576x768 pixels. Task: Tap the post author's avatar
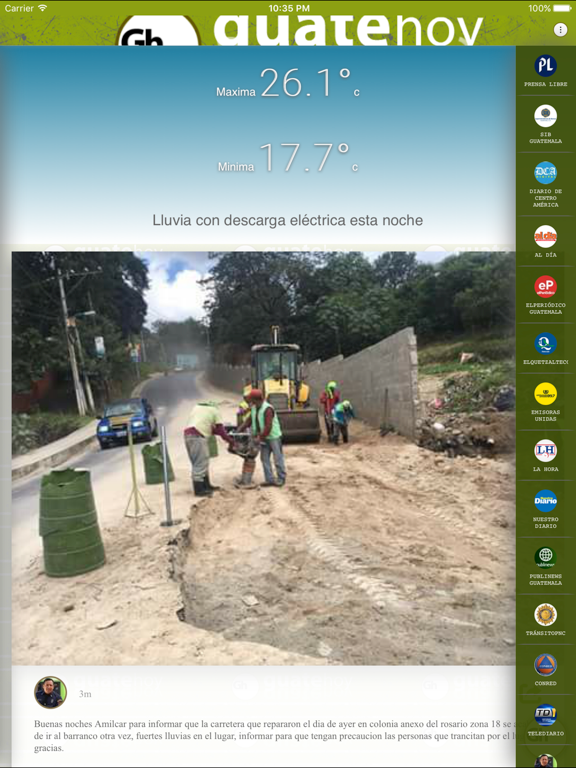tap(50, 693)
